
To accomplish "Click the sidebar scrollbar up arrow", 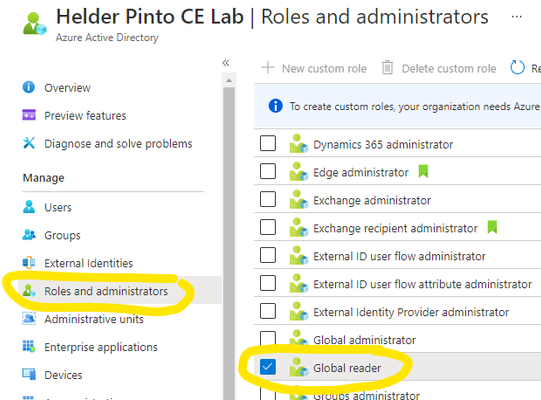I will pos(229,81).
